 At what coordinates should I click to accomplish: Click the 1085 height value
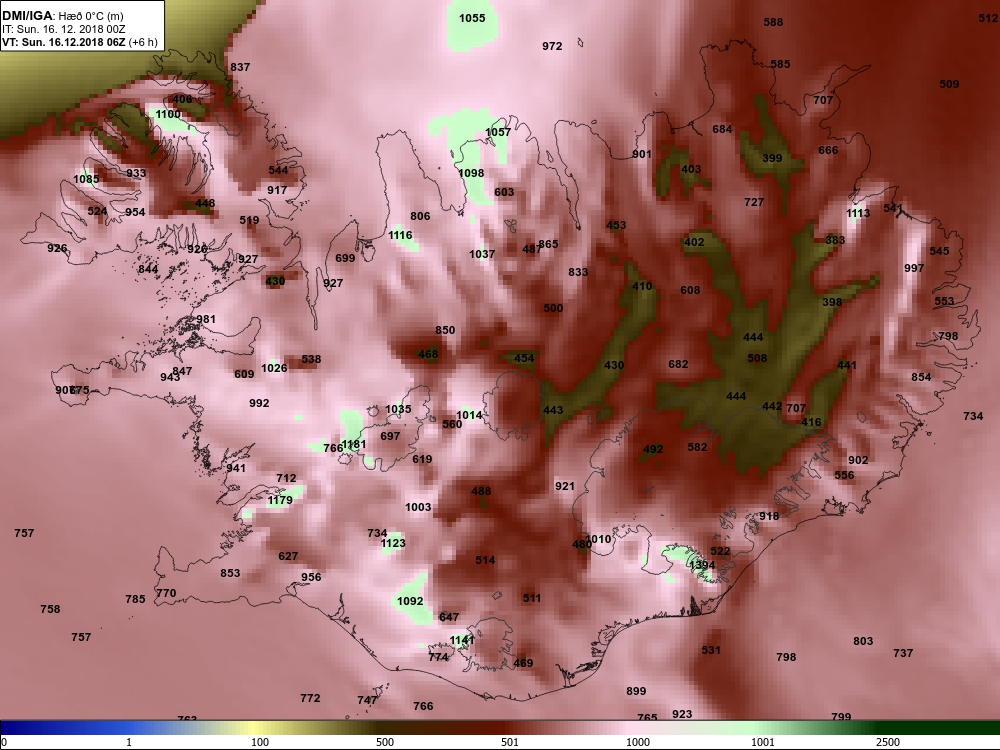click(x=86, y=179)
